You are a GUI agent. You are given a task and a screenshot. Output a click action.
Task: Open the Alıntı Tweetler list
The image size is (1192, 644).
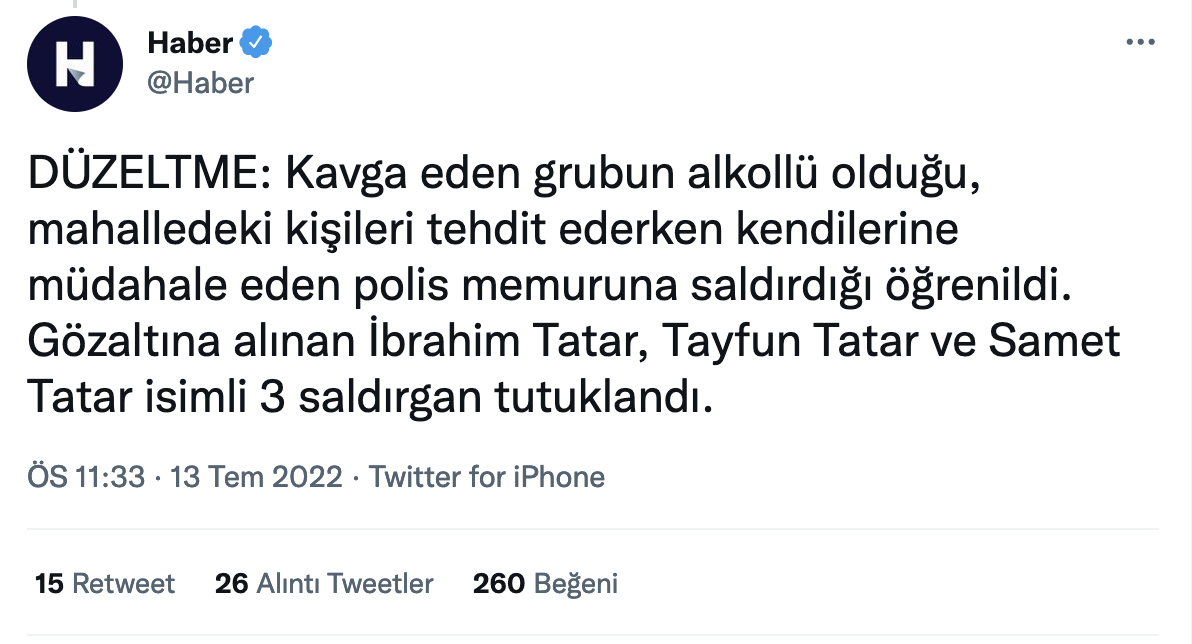pyautogui.click(x=345, y=583)
